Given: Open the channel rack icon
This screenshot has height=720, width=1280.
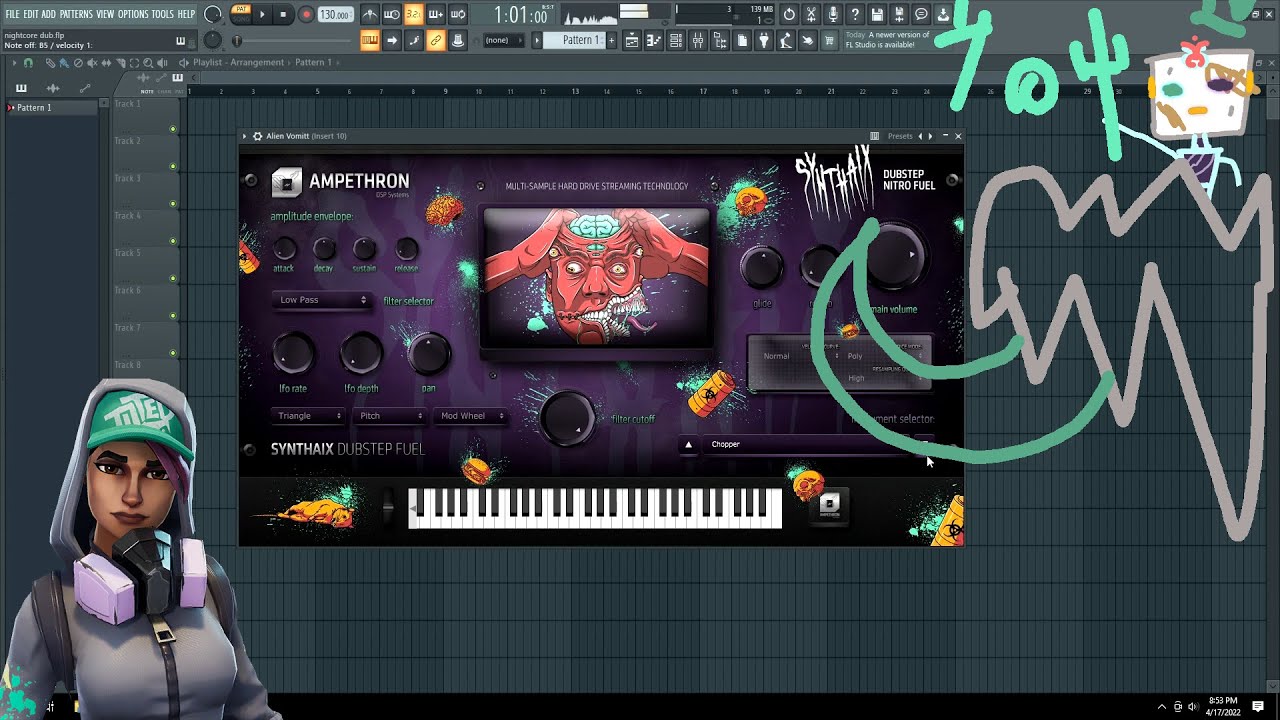Looking at the screenshot, I should (676, 40).
